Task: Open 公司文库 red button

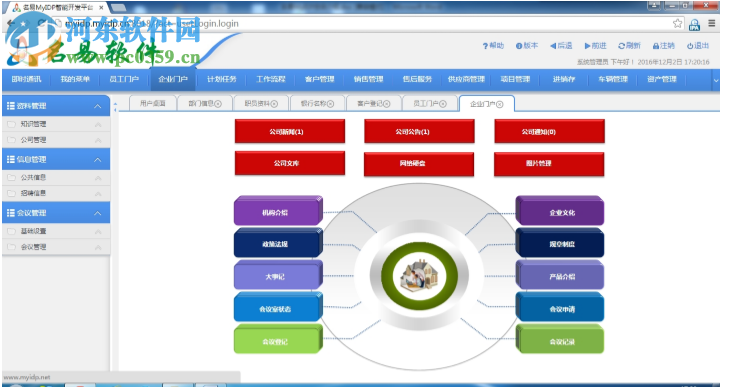Action: click(290, 163)
